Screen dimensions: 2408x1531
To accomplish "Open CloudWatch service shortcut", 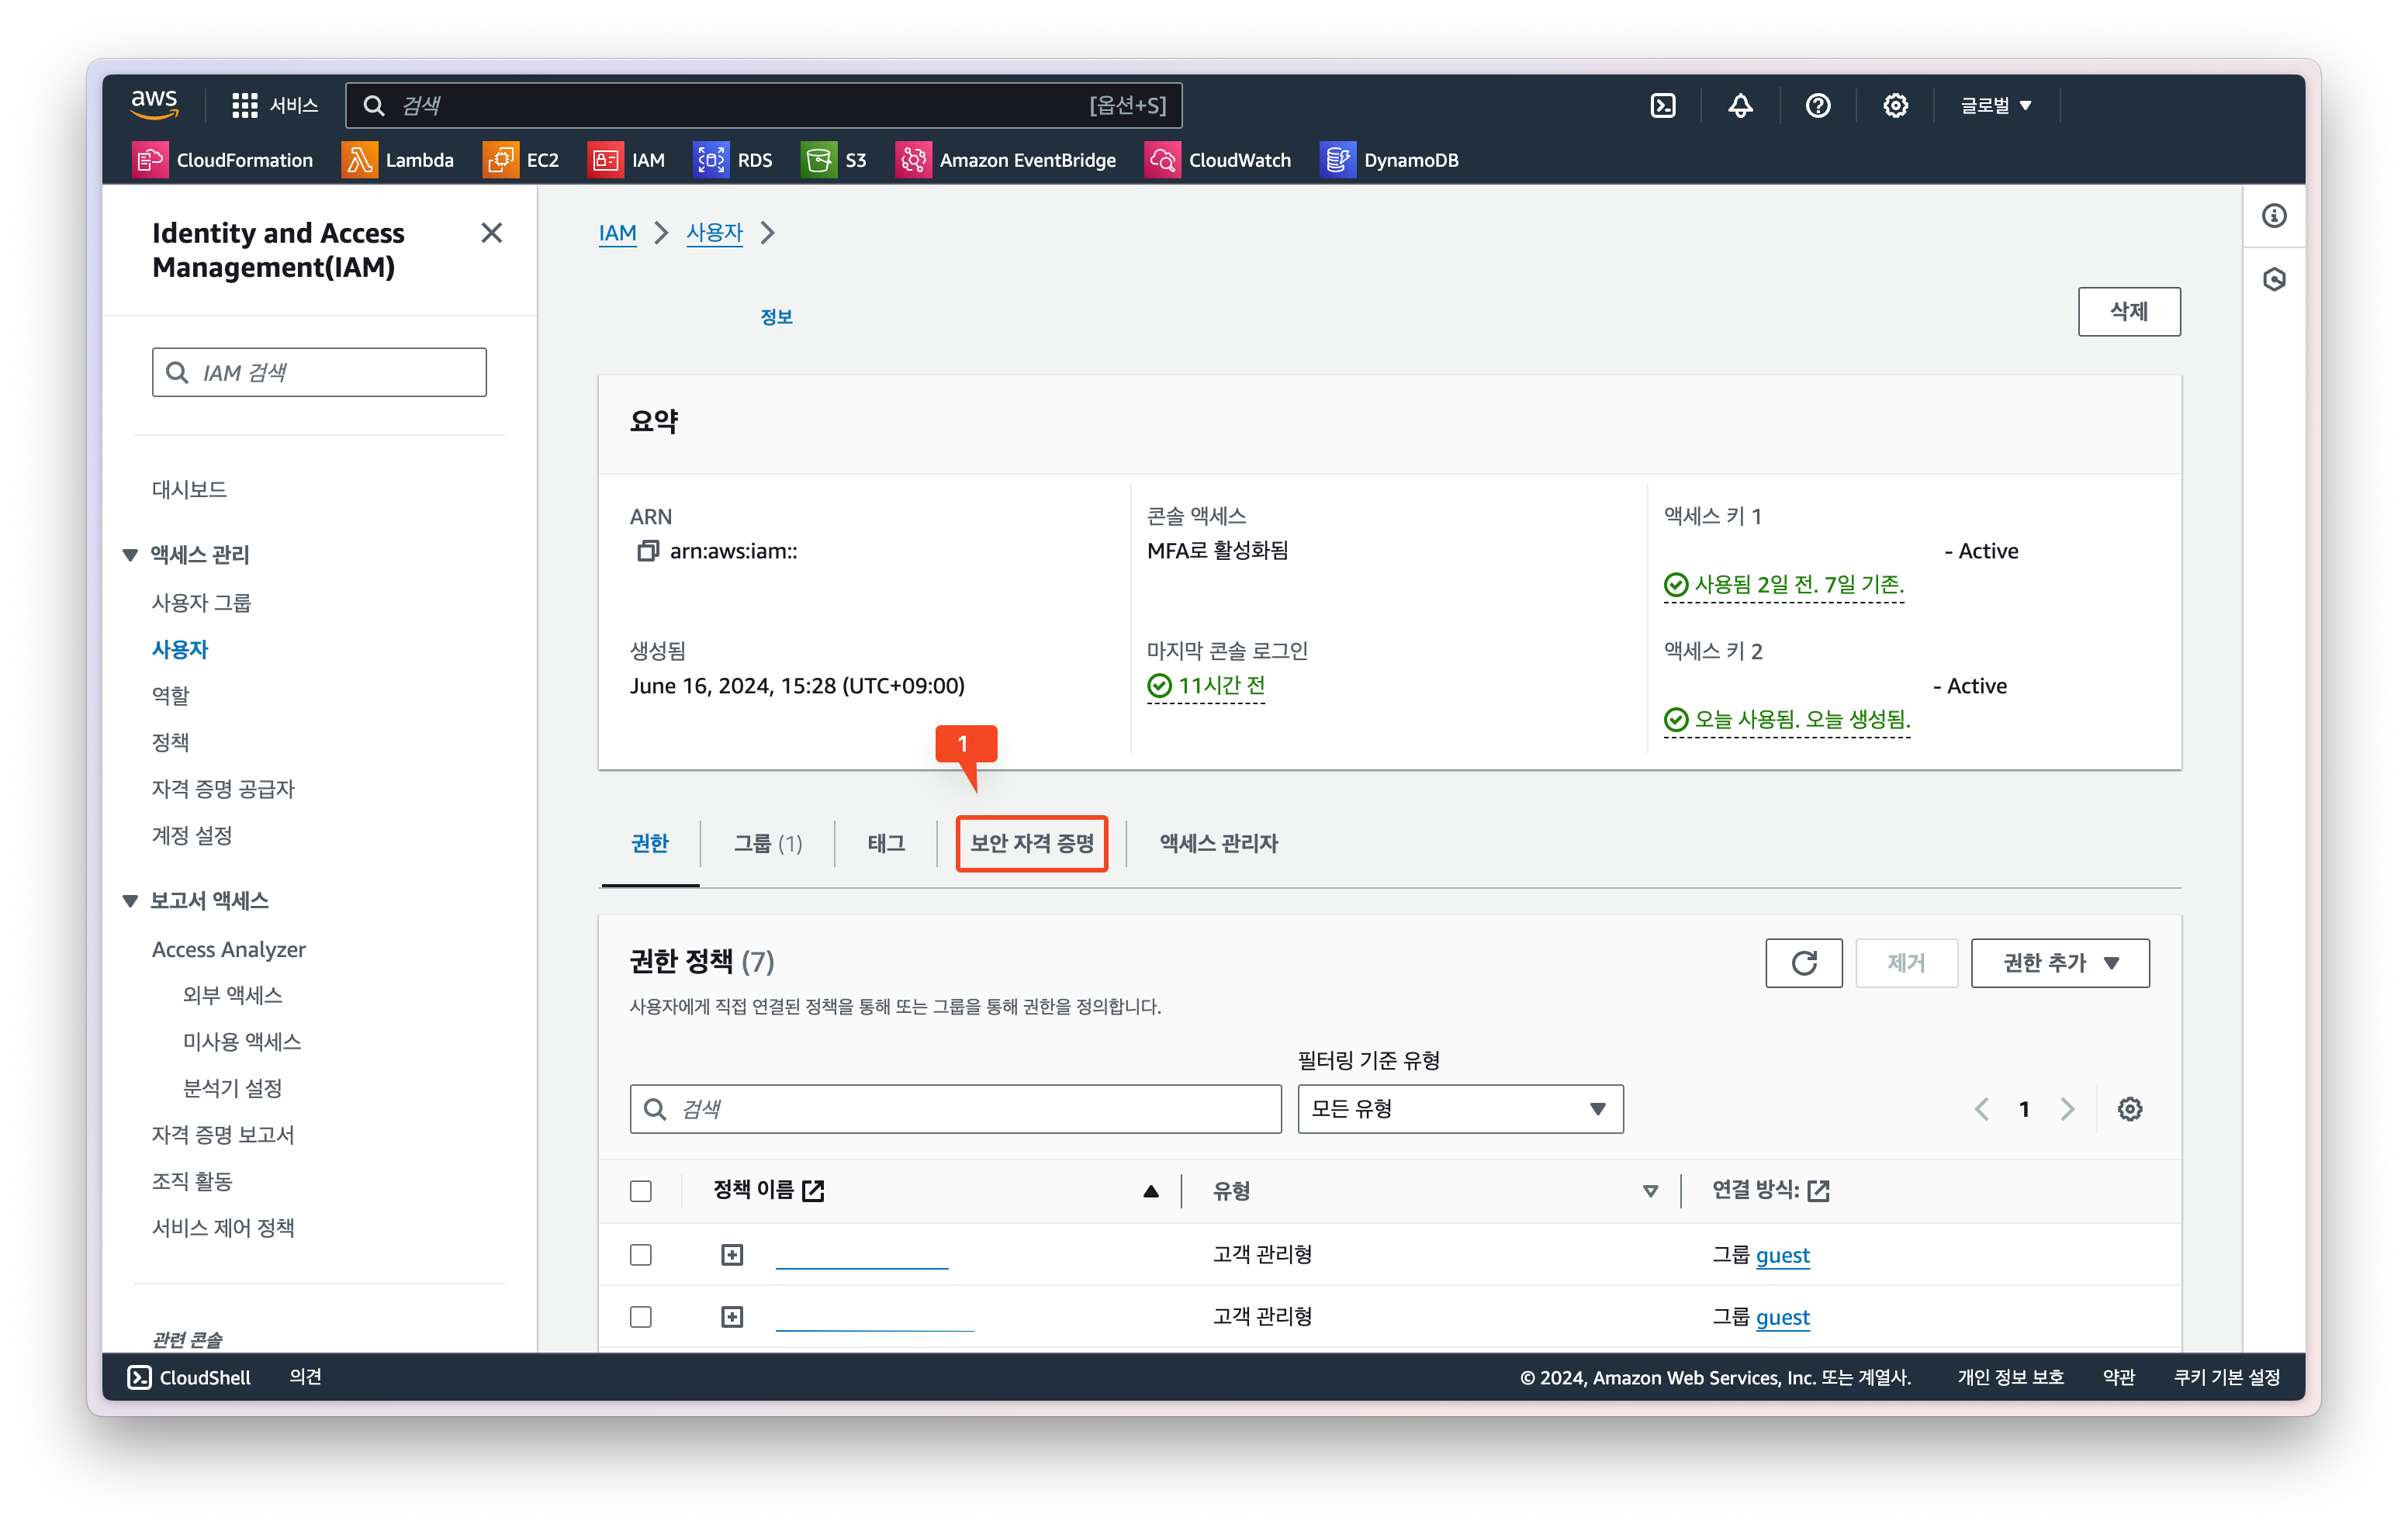I will tap(1218, 160).
